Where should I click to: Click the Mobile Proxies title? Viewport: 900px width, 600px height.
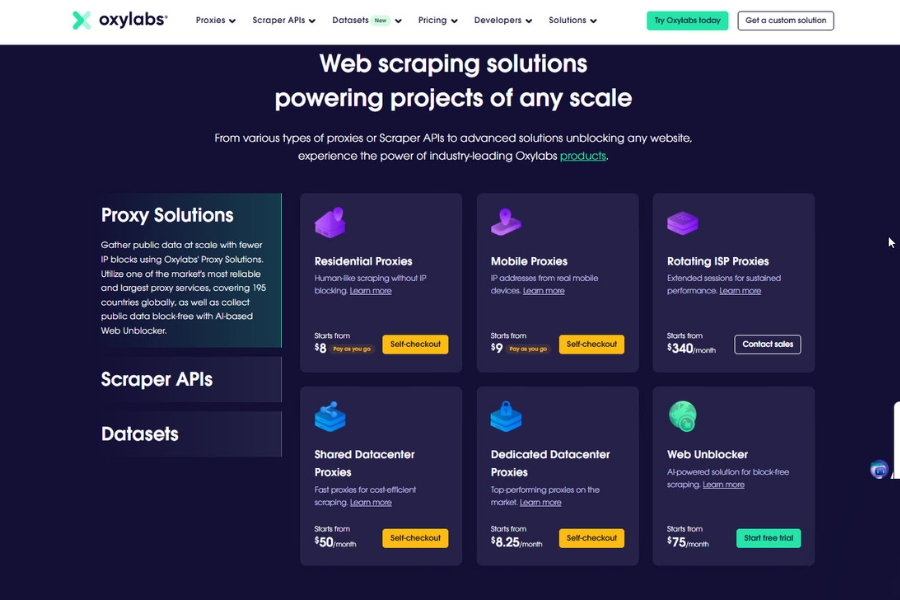point(529,261)
